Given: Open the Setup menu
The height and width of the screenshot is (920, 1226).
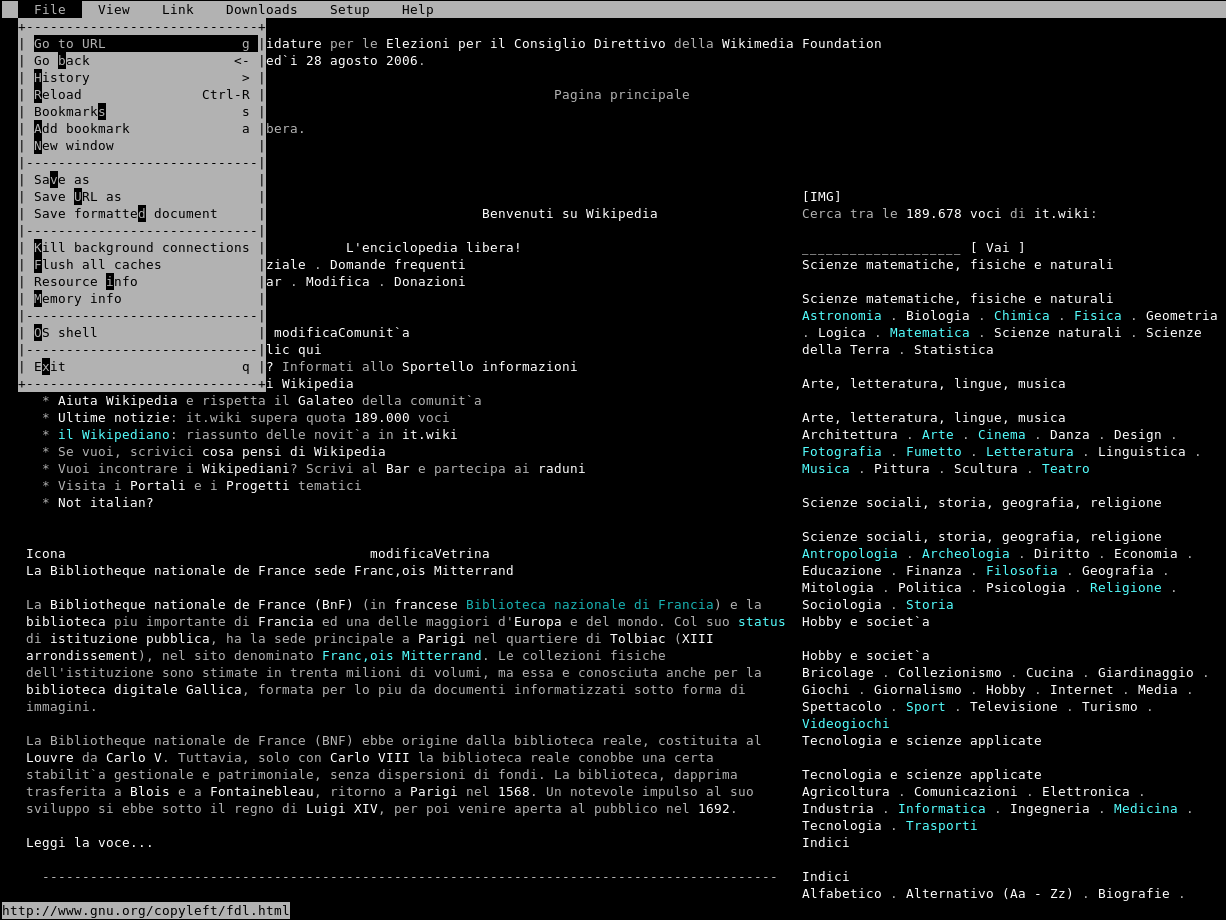Looking at the screenshot, I should click(x=350, y=9).
